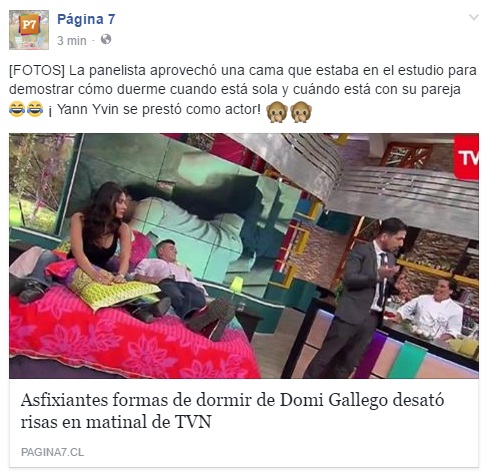Viewport: 486px width, 473px height.
Task: Click the first laughing tears emoji
Action: [x=17, y=109]
